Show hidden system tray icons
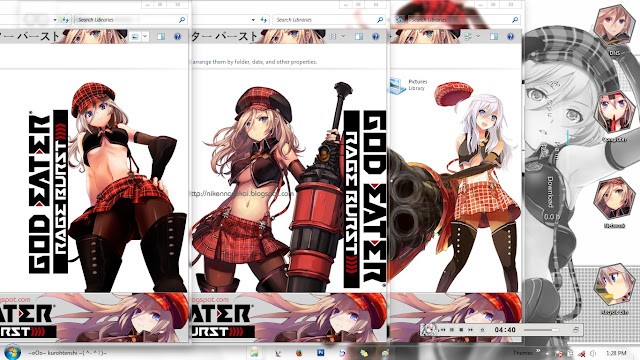The width and height of the screenshot is (640, 360). (548, 353)
